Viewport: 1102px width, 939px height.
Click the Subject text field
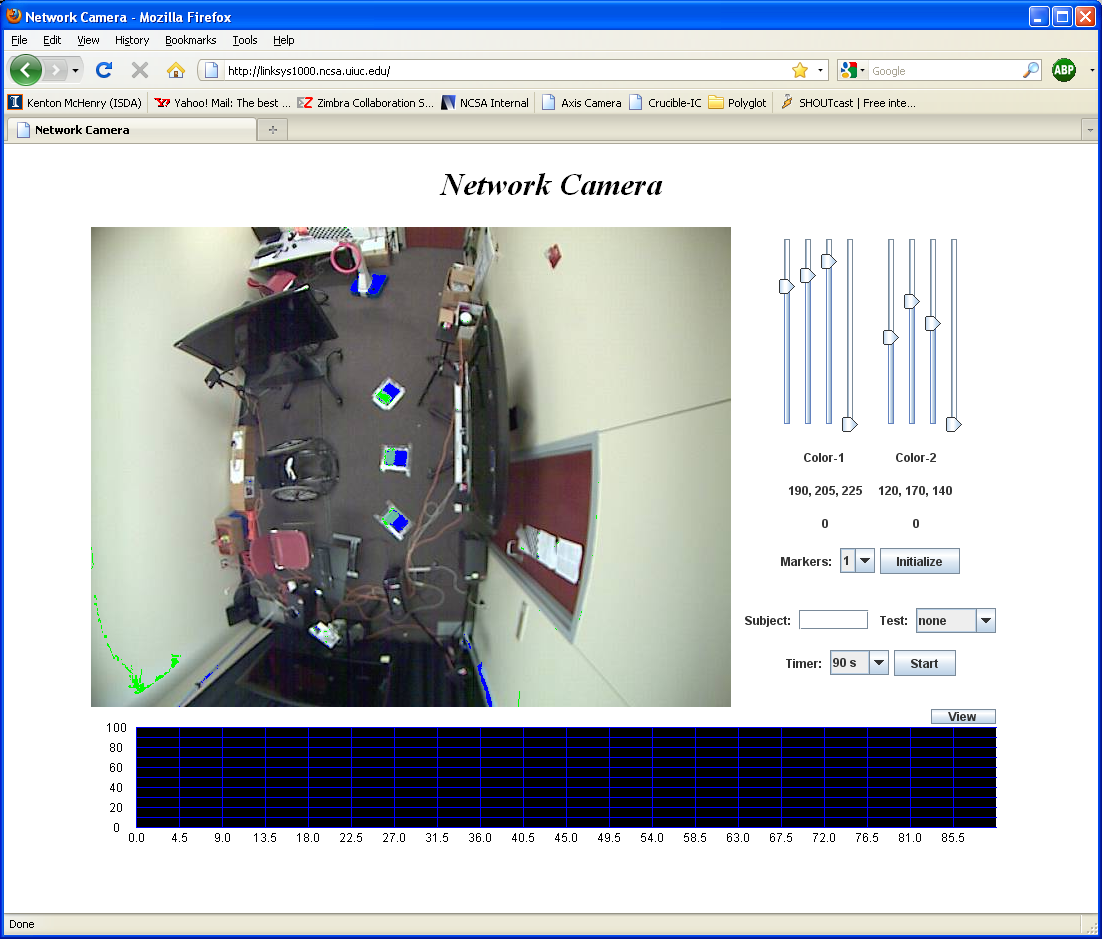(833, 620)
